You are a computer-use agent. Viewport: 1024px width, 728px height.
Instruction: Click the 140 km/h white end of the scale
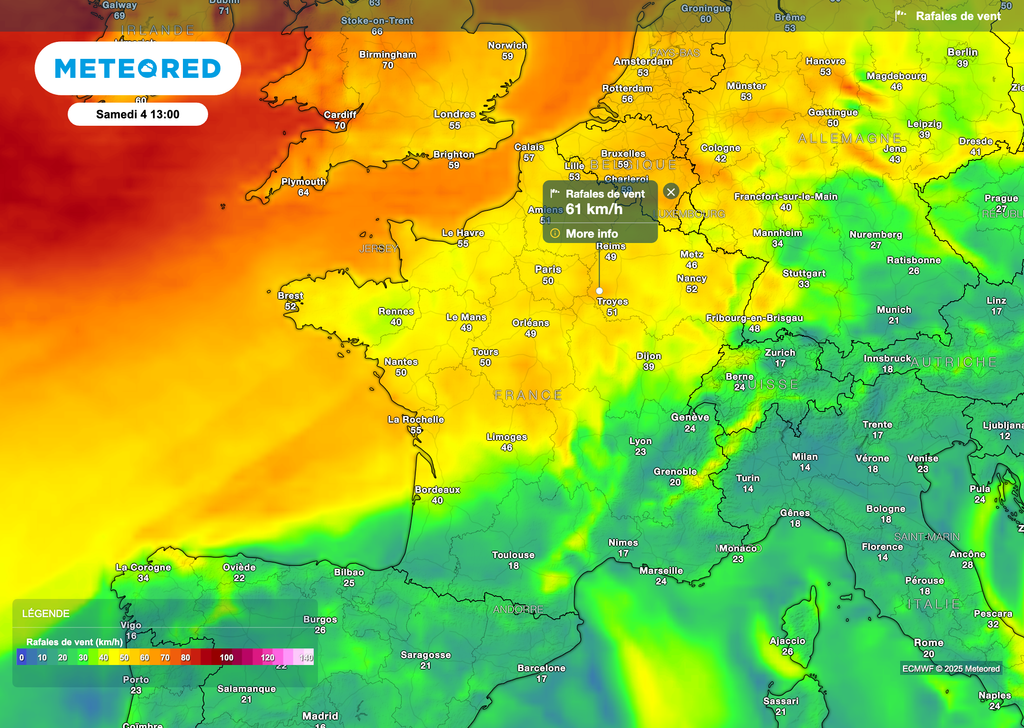[305, 657]
